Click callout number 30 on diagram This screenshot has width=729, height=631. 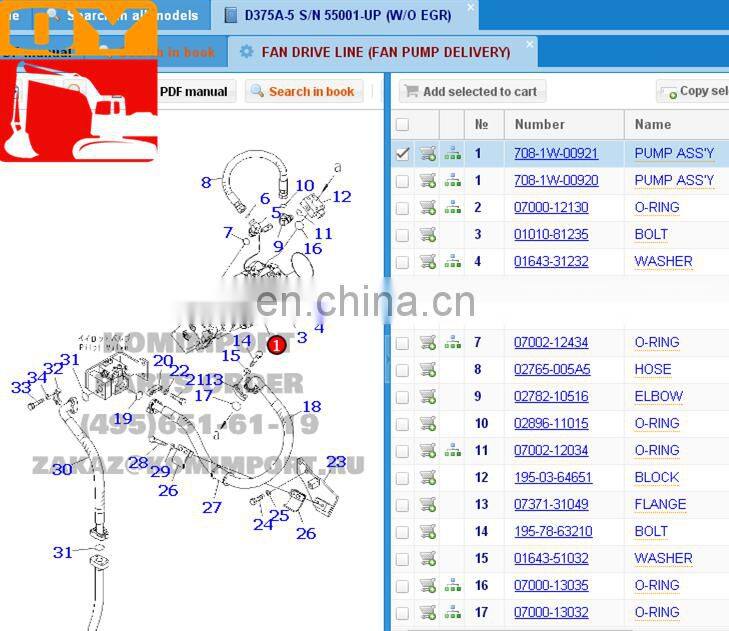pyautogui.click(x=62, y=469)
